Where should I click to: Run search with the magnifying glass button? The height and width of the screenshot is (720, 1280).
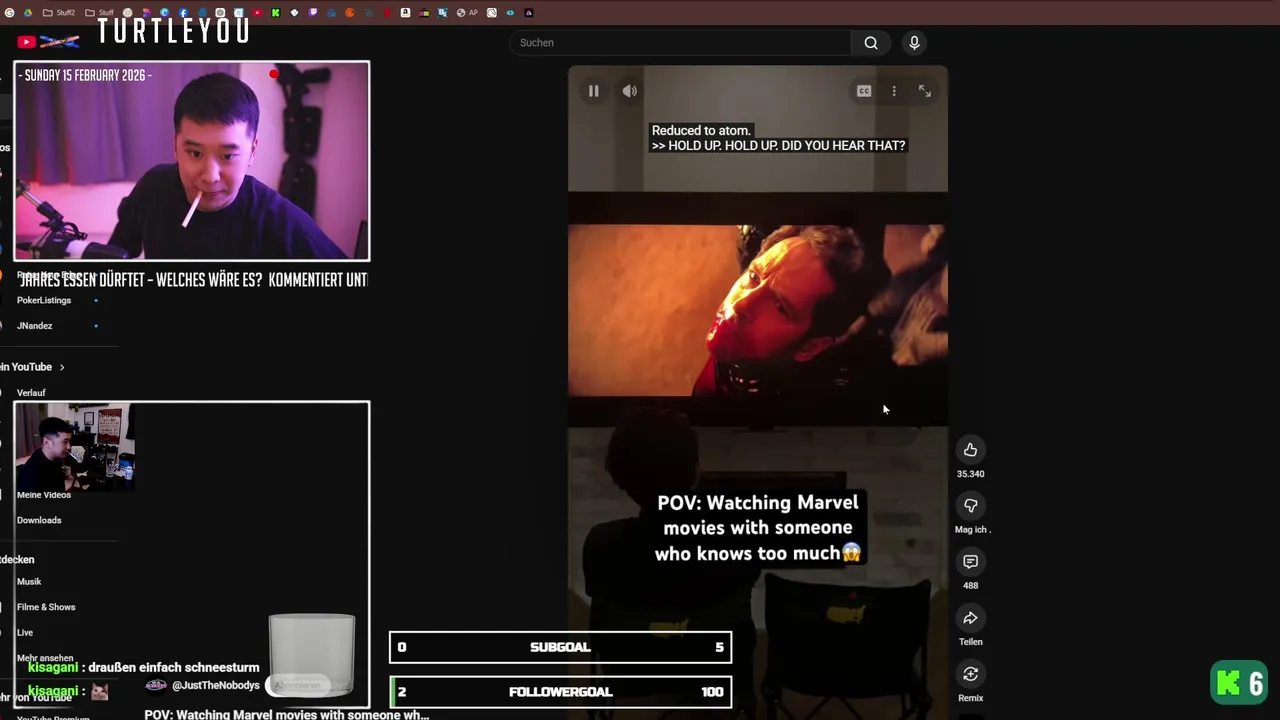point(871,43)
